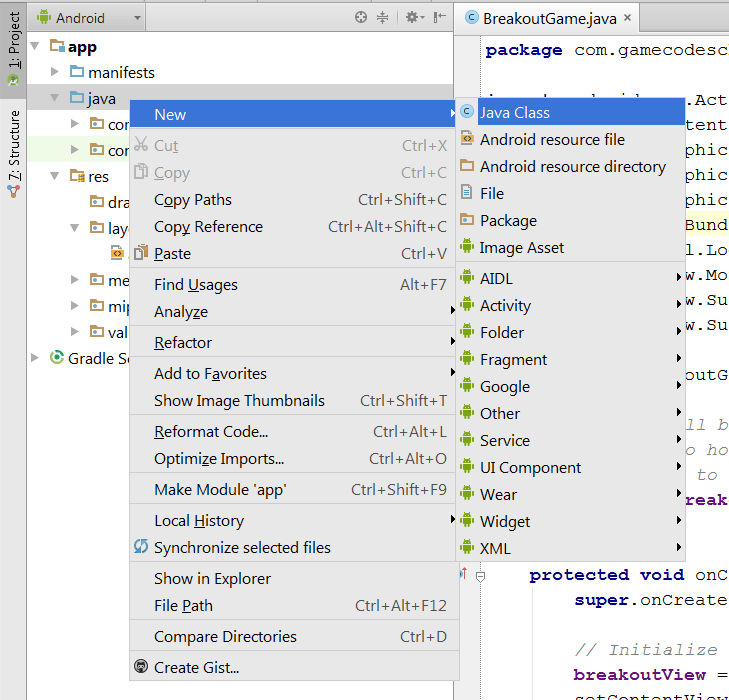Click the android icon beside Widget
Viewport: 729px width, 700px height.
(467, 520)
